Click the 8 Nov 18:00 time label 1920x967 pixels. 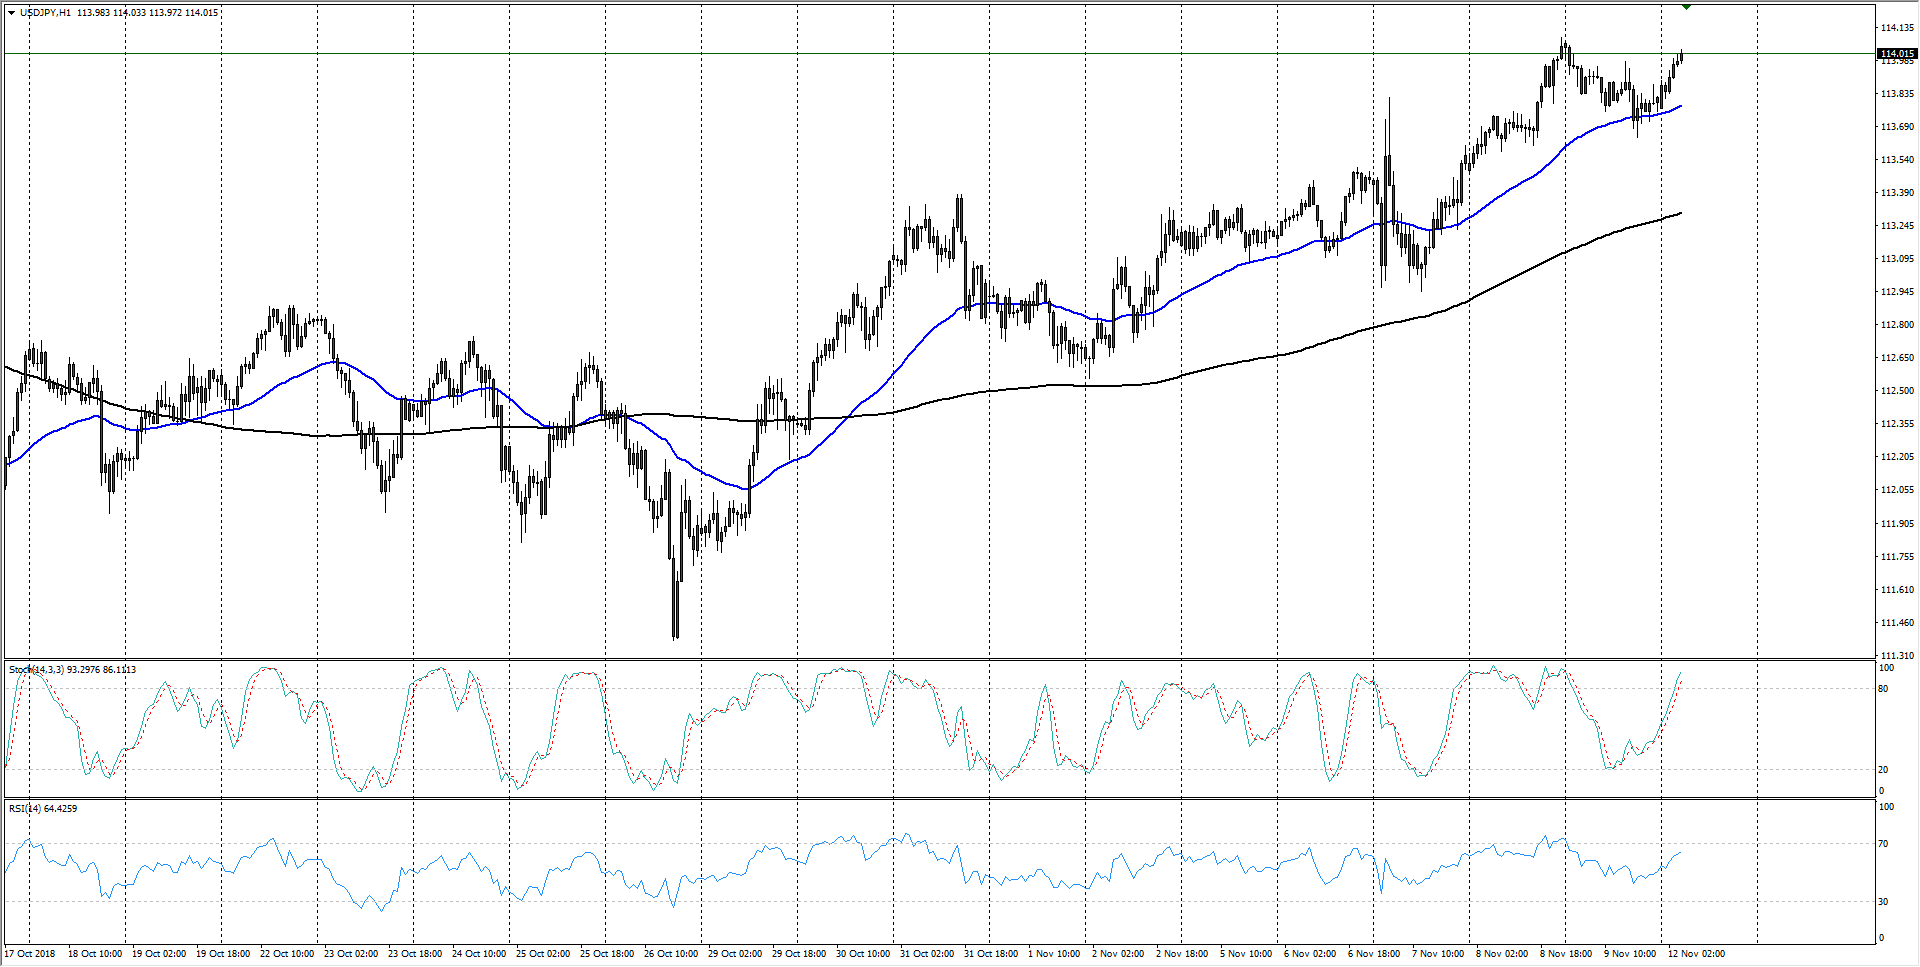point(1566,953)
